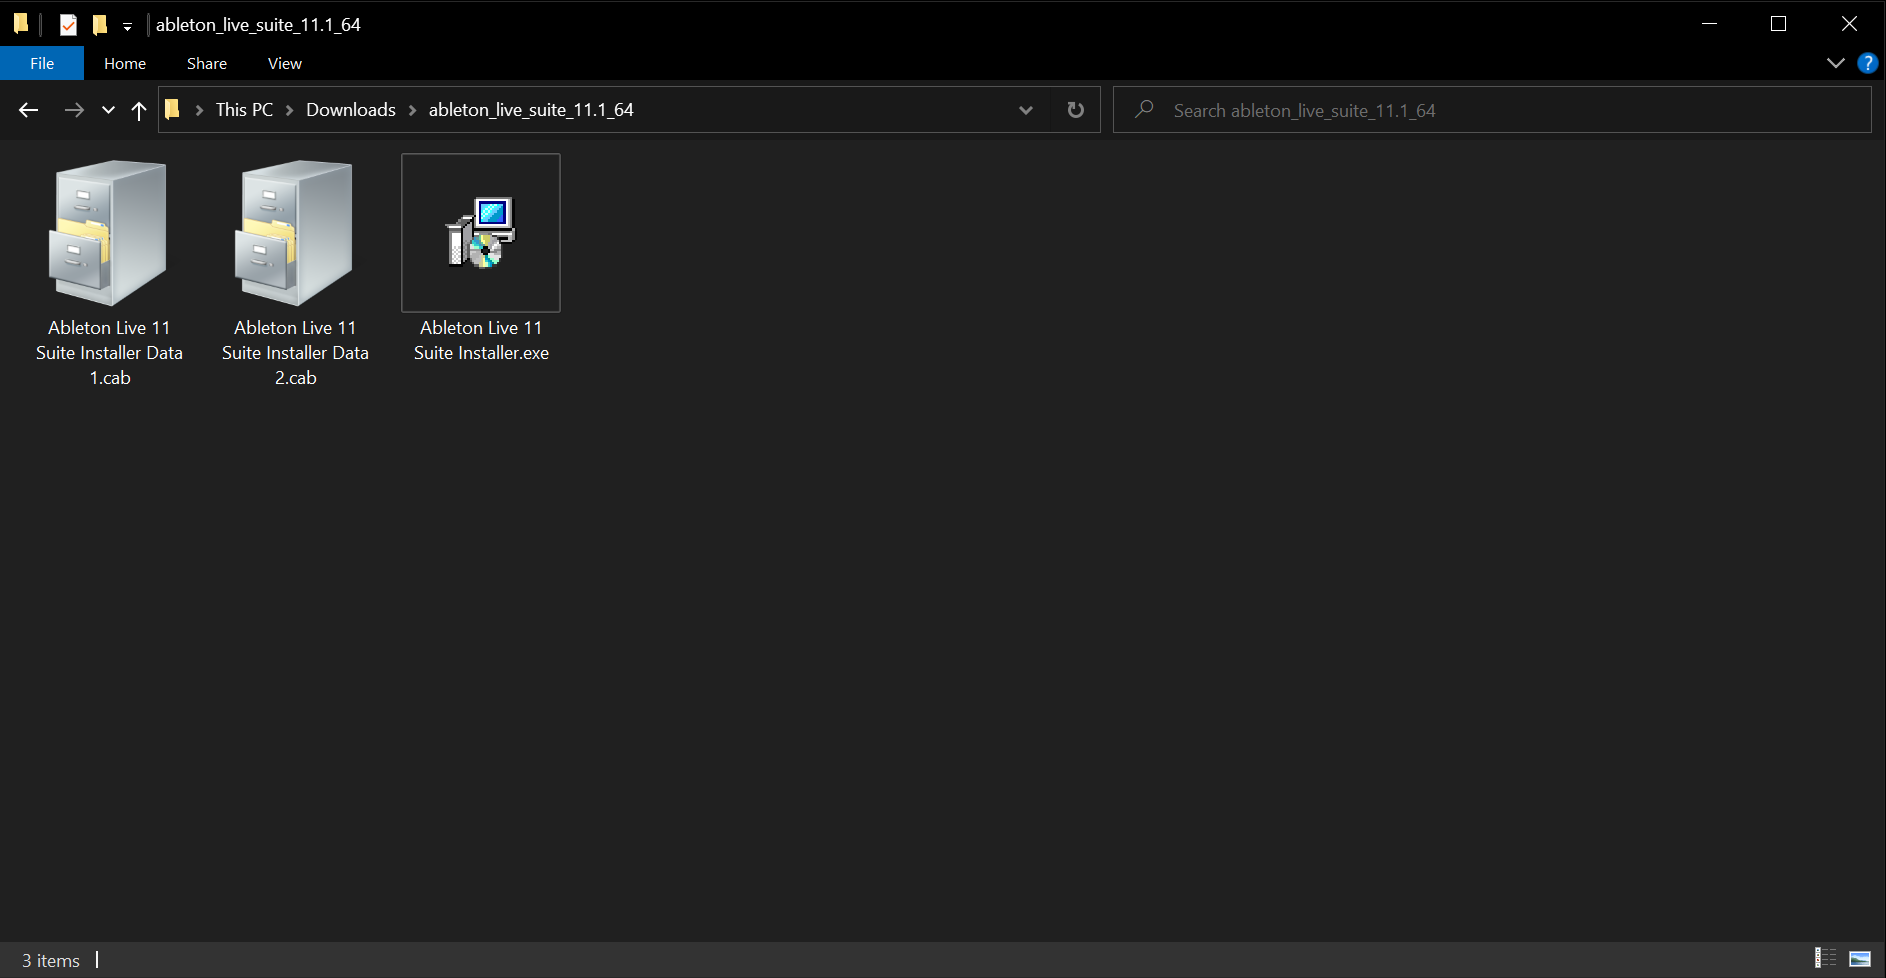The width and height of the screenshot is (1886, 978).
Task: Click the Suite Installer Data 2.cab filename
Action: pyautogui.click(x=295, y=353)
